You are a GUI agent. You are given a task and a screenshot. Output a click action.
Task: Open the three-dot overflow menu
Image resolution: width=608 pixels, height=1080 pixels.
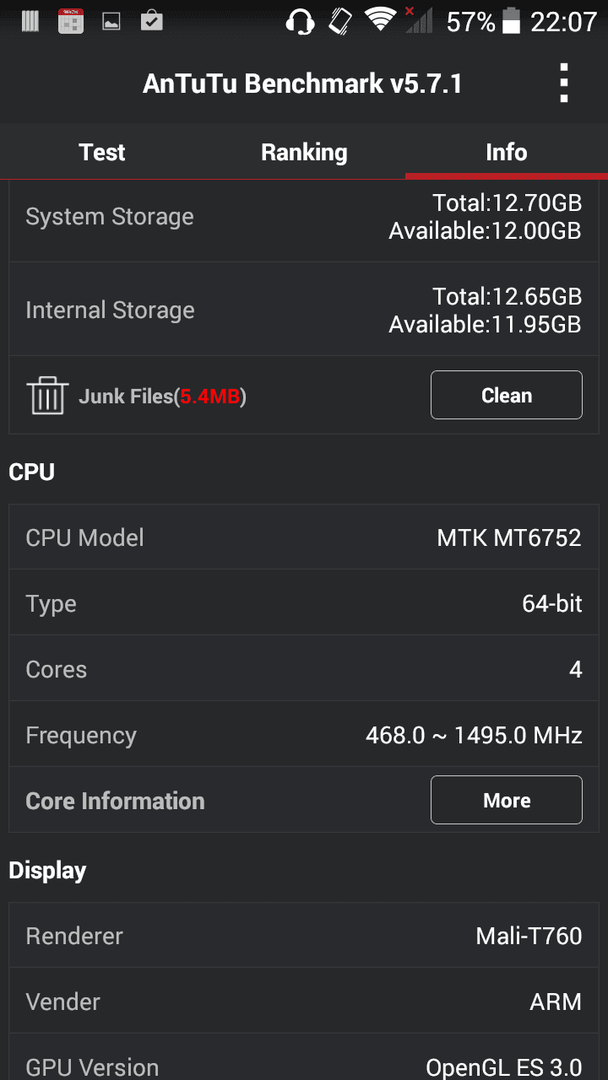564,83
